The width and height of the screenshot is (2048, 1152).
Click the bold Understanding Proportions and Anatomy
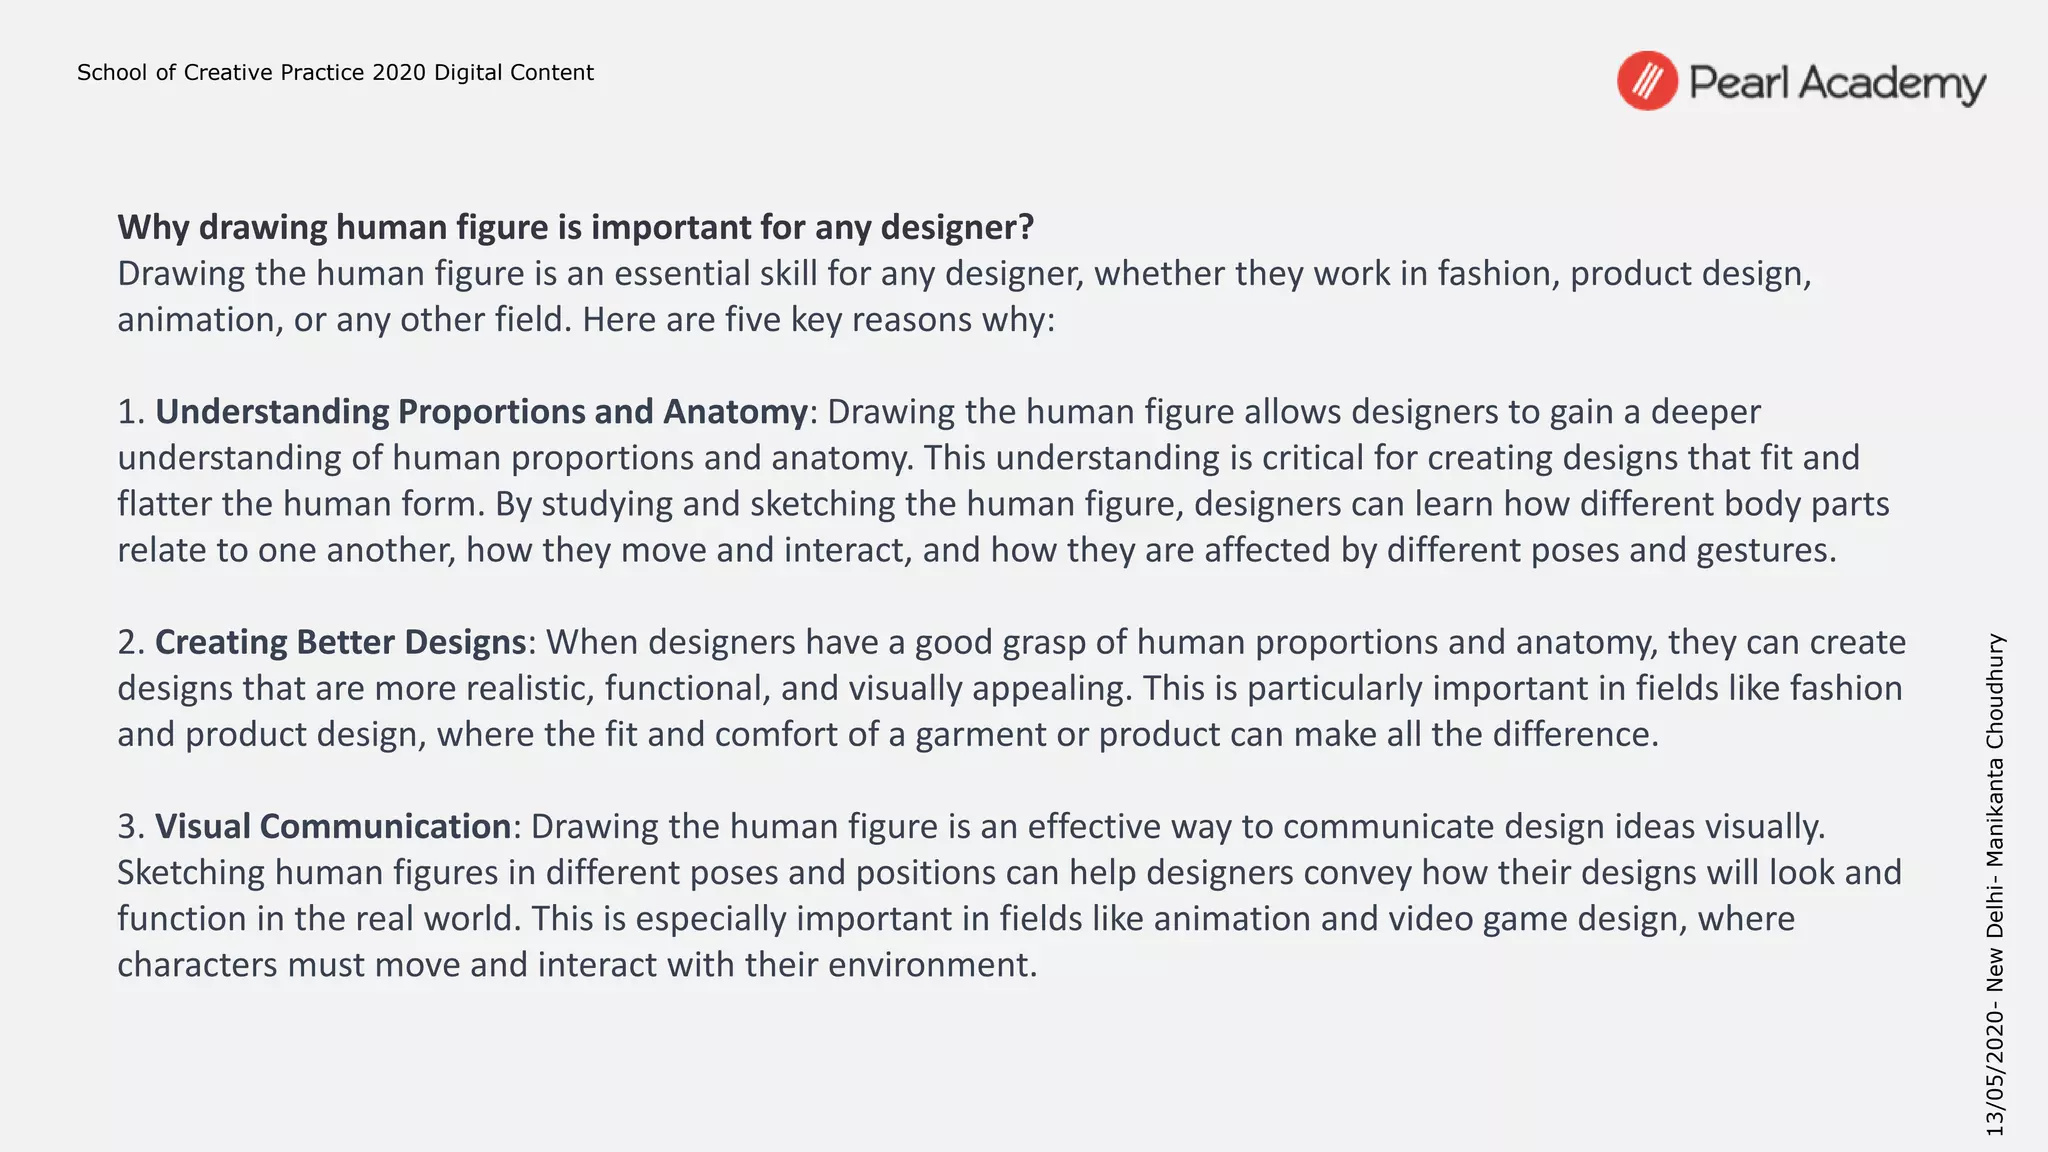(x=481, y=411)
